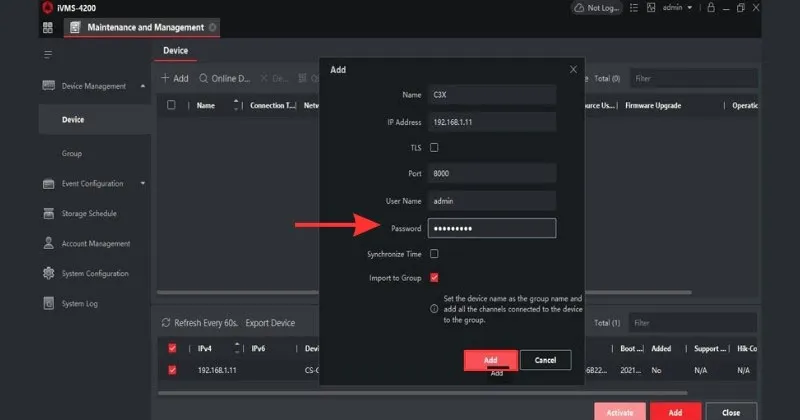
Task: Toggle select-all checkbox in online device header
Action: (172, 348)
